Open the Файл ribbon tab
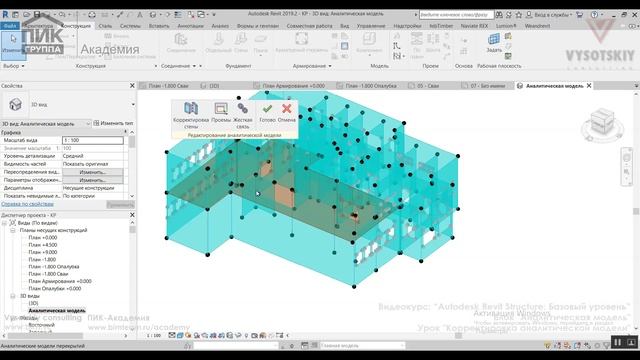640x360 pixels. pyautogui.click(x=9, y=26)
